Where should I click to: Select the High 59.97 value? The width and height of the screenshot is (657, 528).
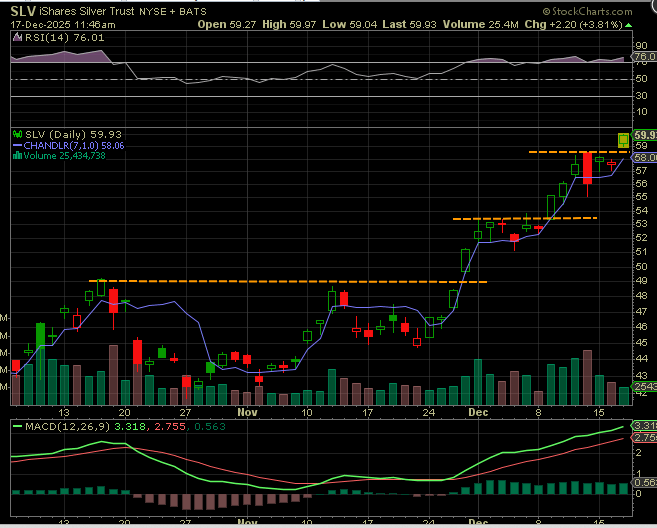point(289,24)
